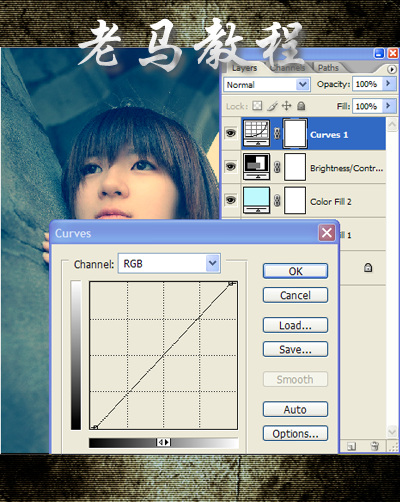Screen dimensions: 400x502
Task: Create a new layer with bottom icon
Action: [351, 446]
